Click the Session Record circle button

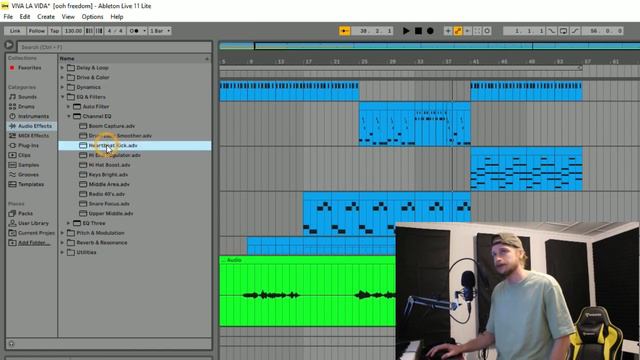coord(487,31)
